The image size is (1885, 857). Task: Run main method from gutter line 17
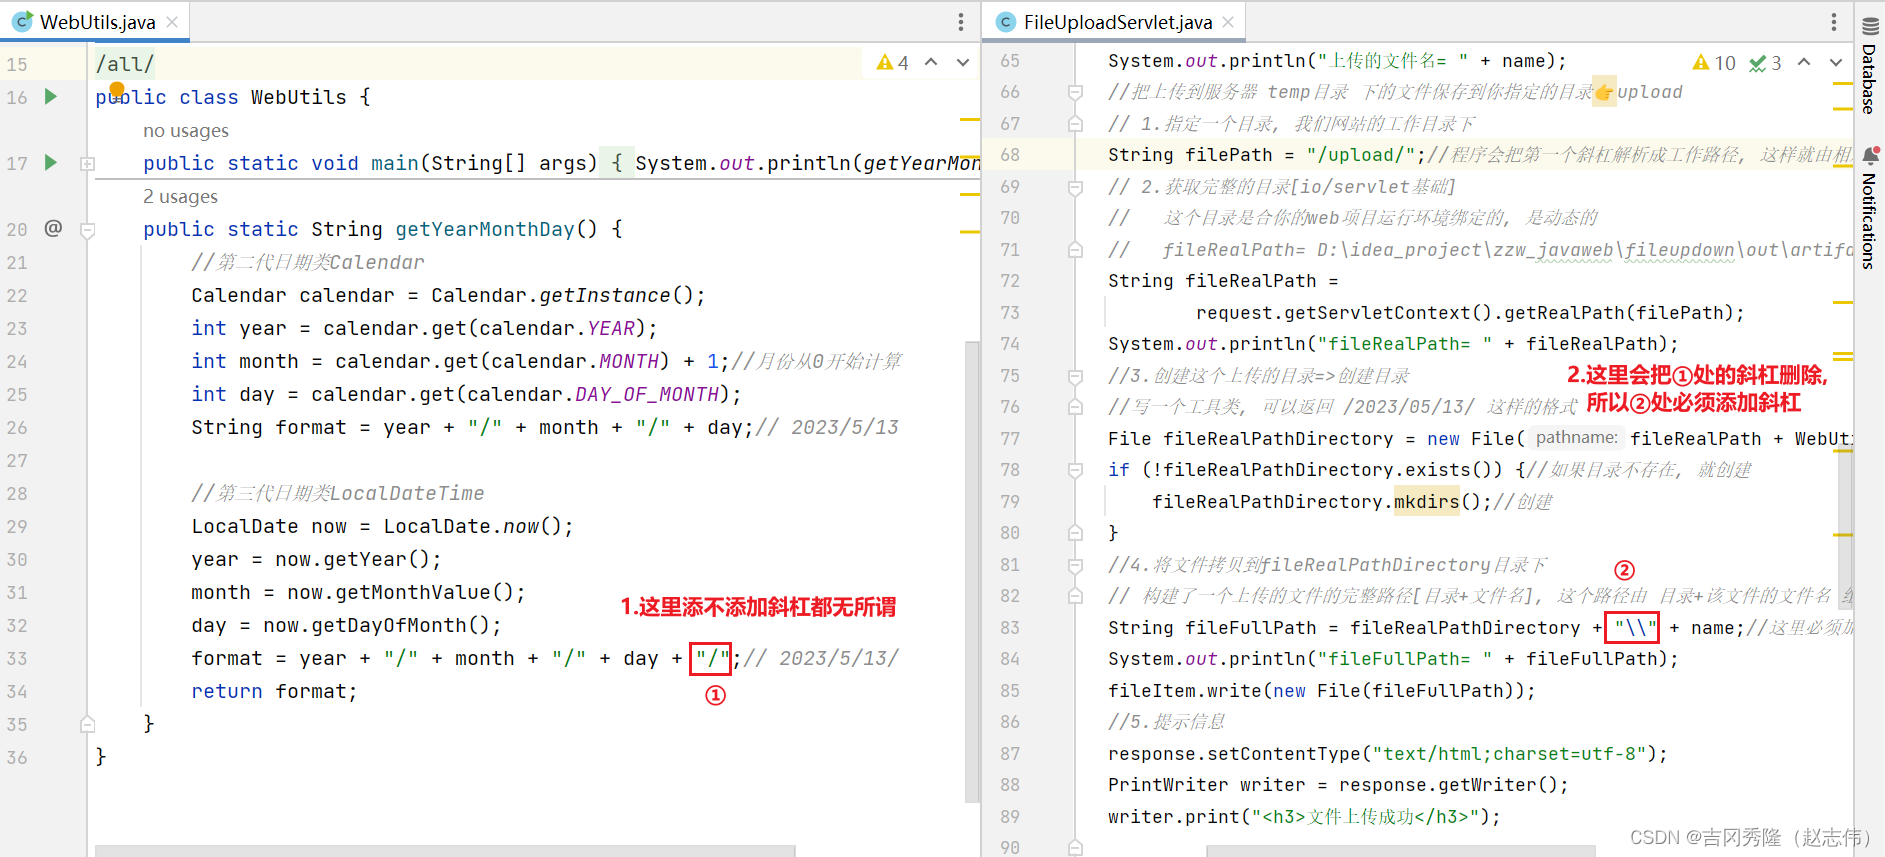point(51,163)
